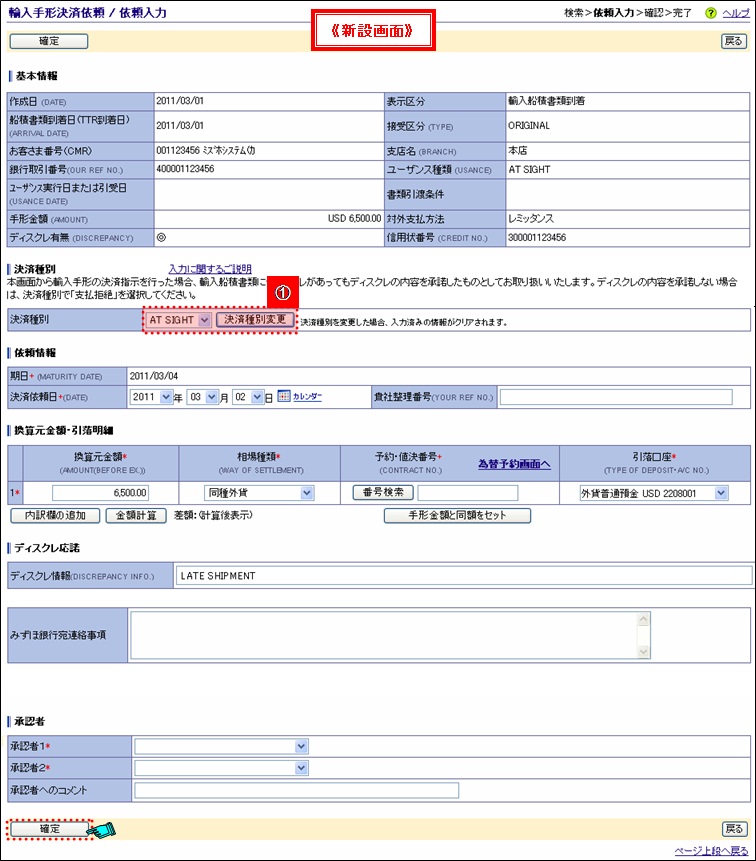756x861 pixels.
Task: Click the top 戻る button
Action: point(733,41)
